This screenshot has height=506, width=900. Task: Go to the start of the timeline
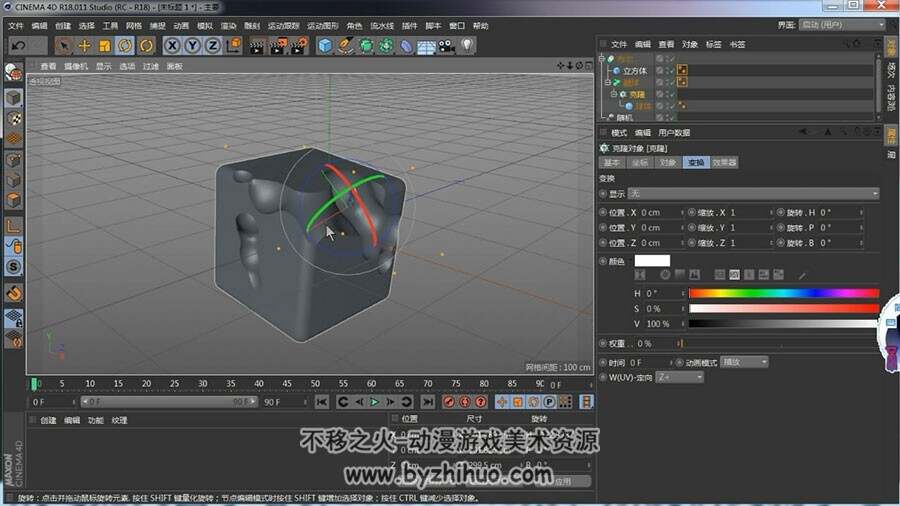322,402
